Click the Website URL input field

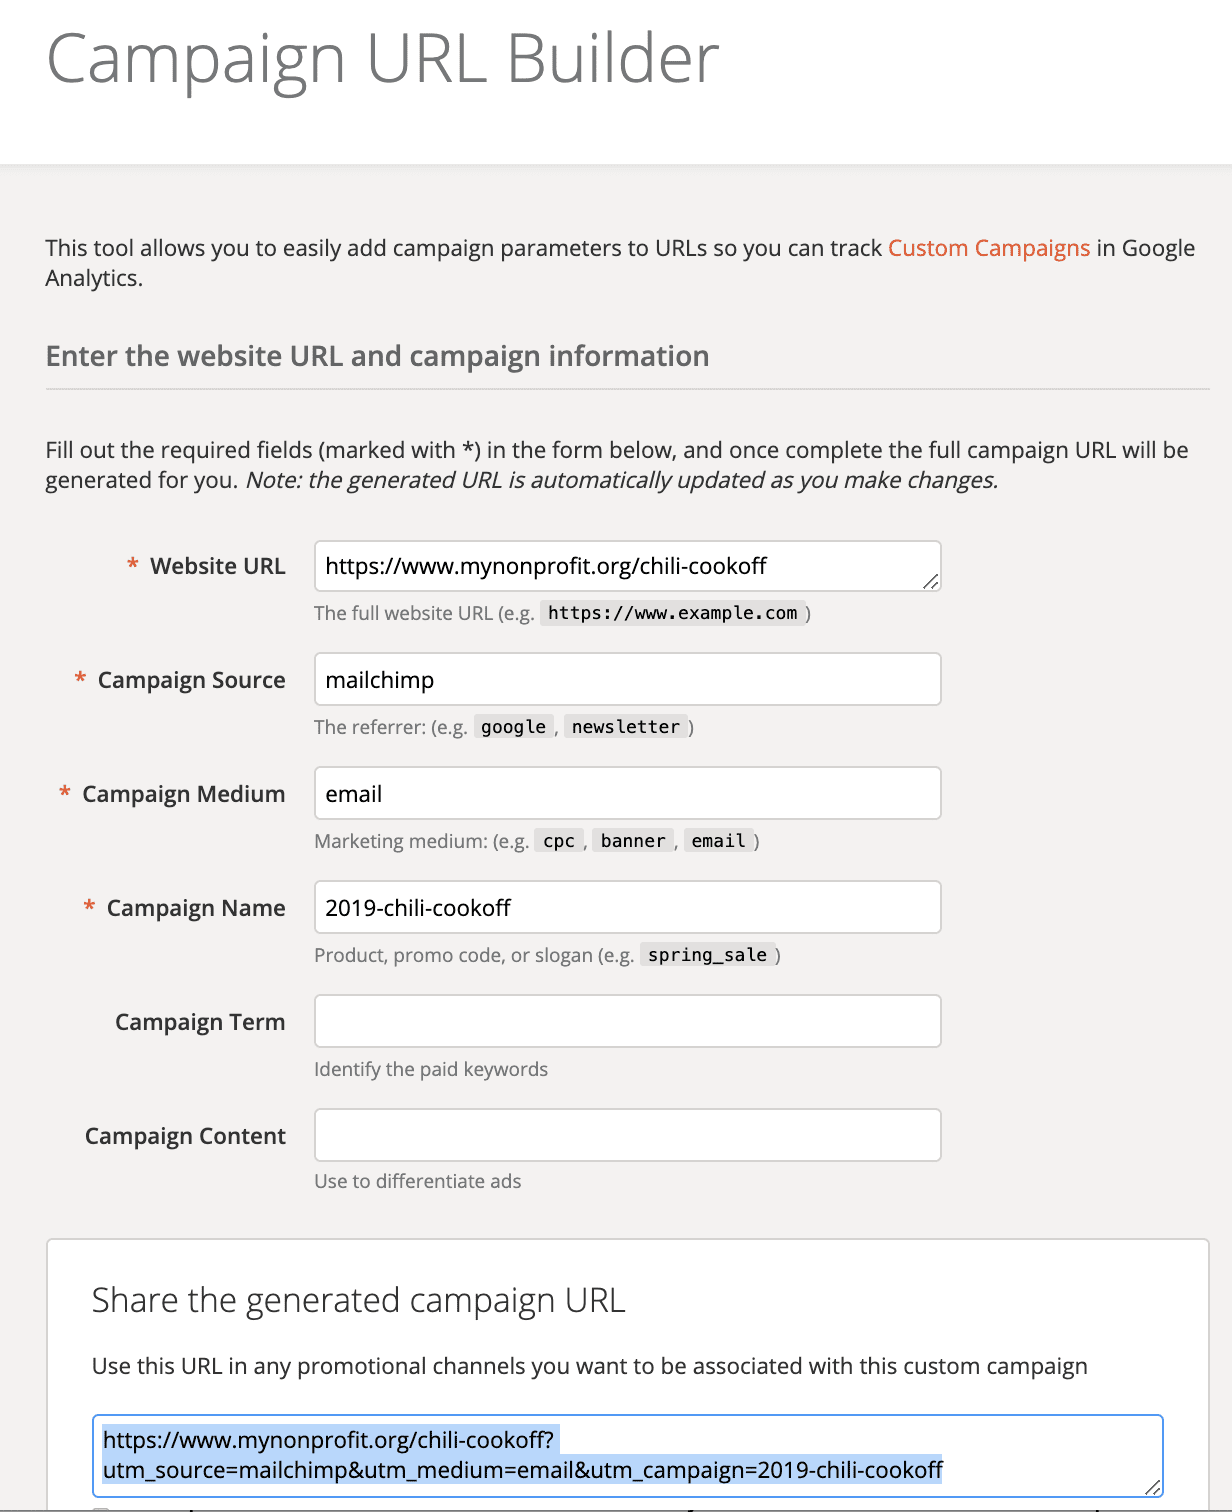(627, 566)
